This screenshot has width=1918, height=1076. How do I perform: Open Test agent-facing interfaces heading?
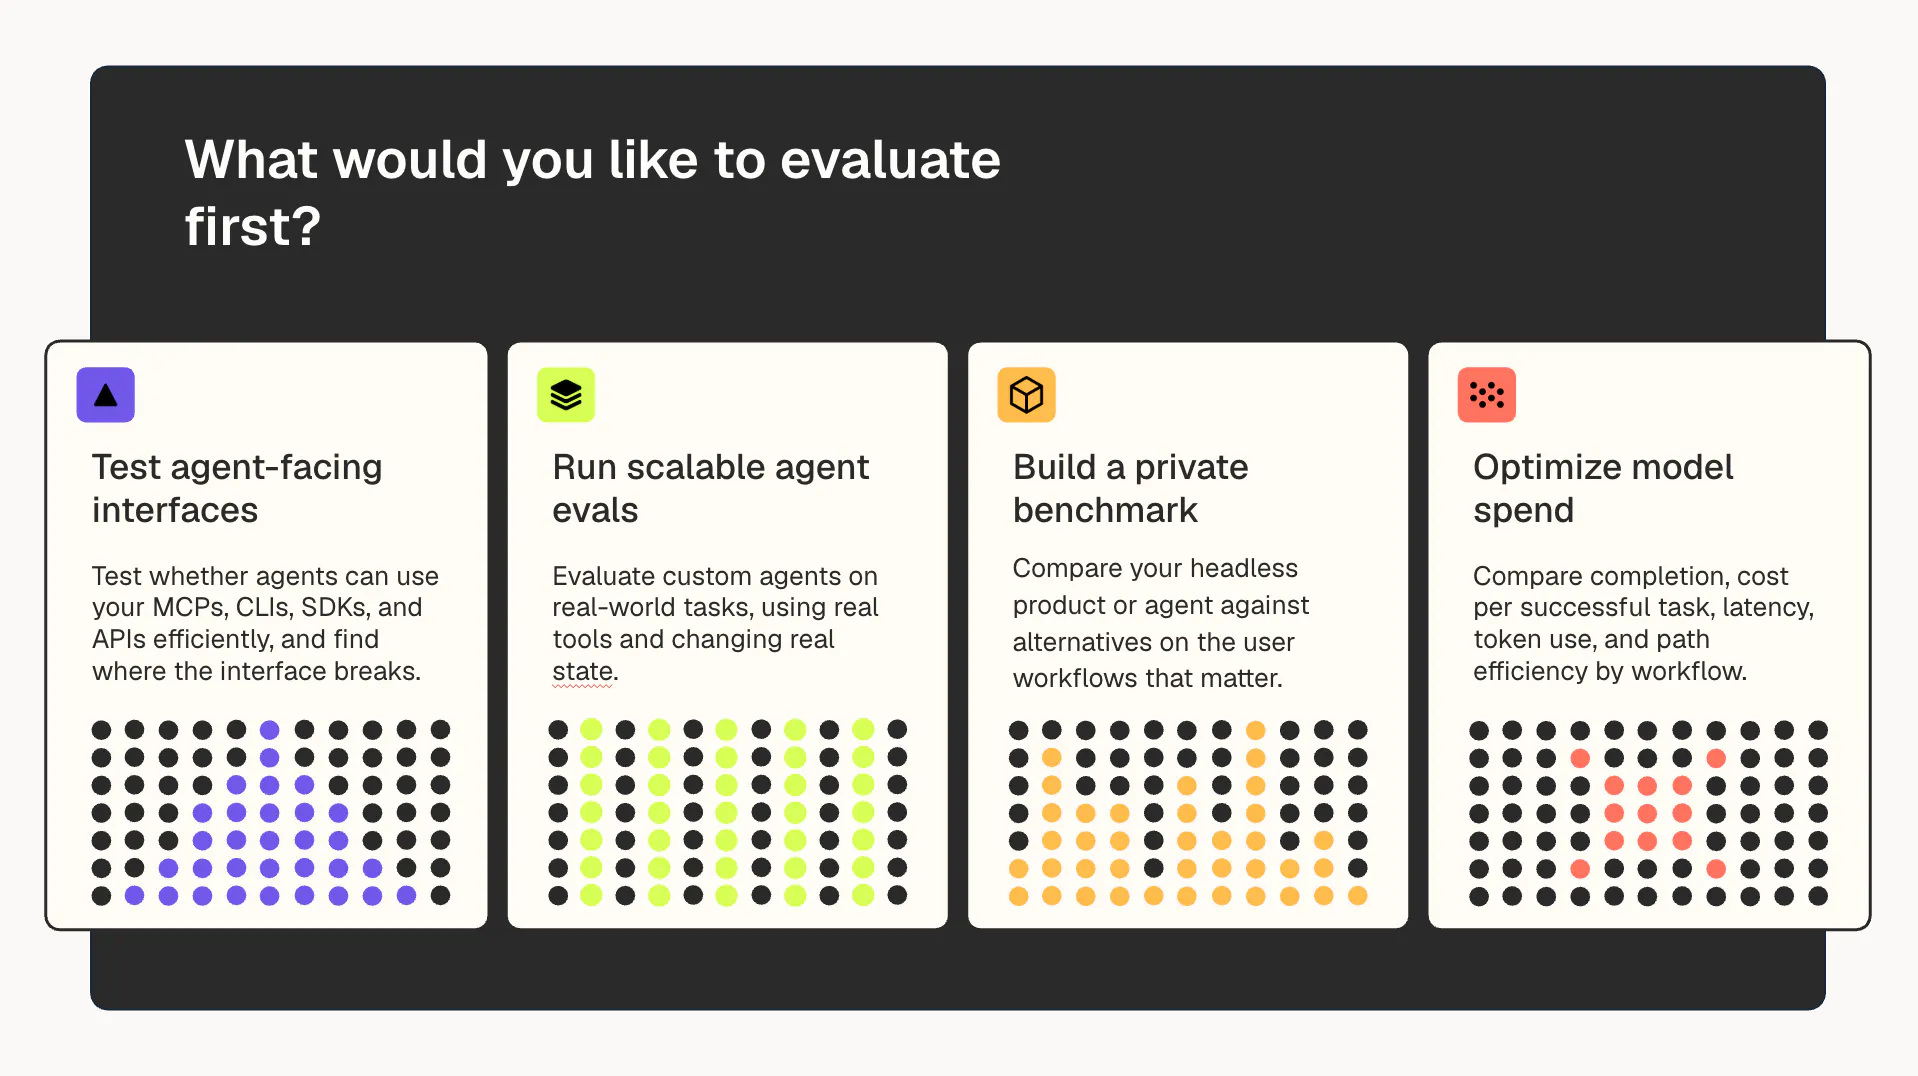coord(237,488)
